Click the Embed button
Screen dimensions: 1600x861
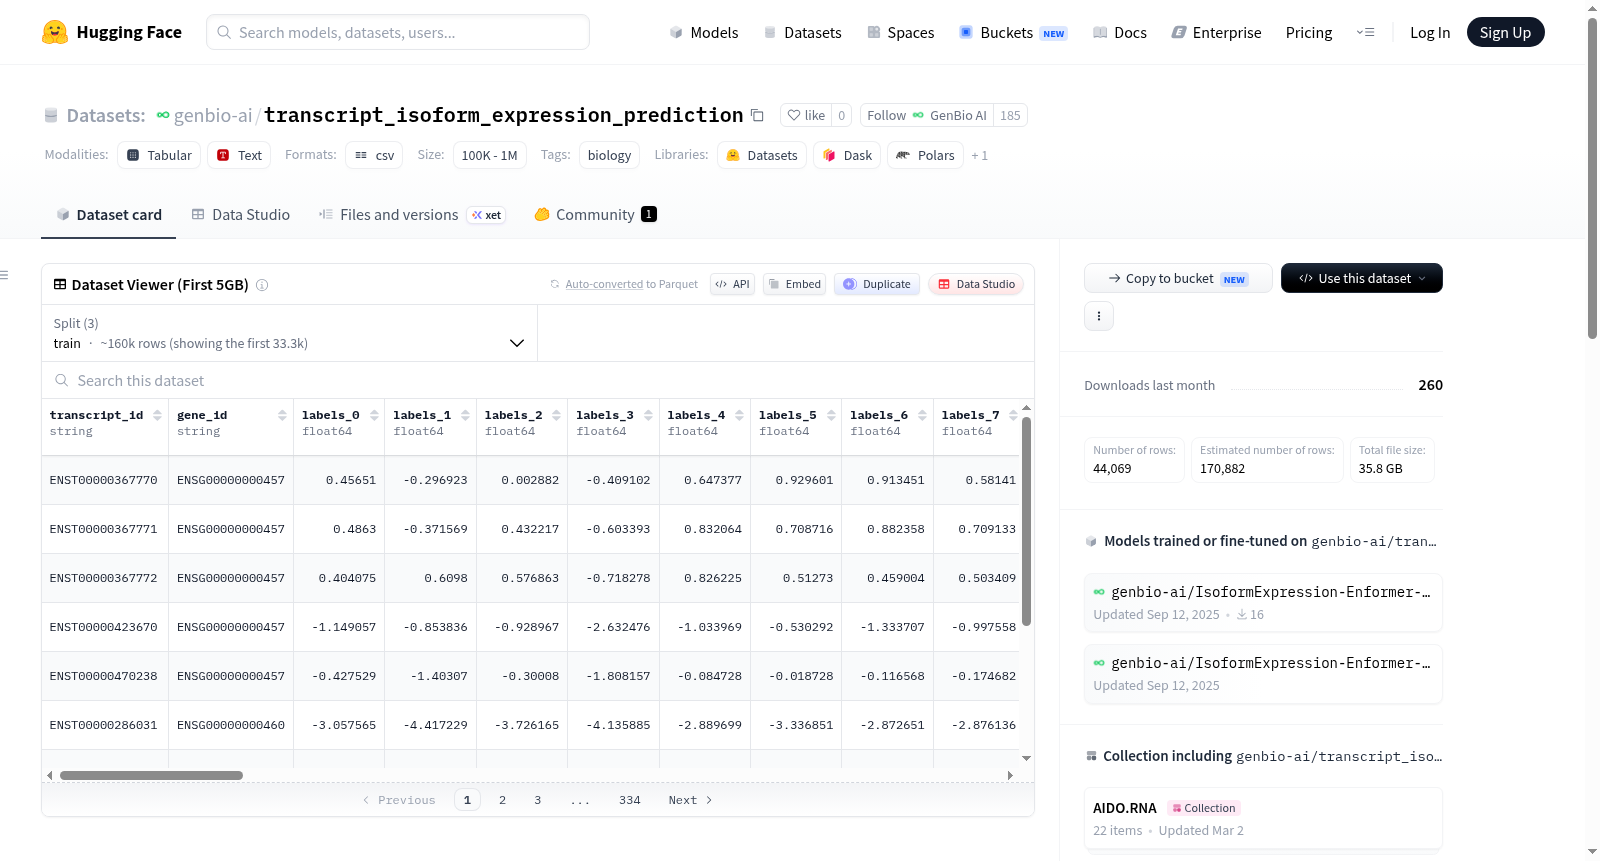795,284
